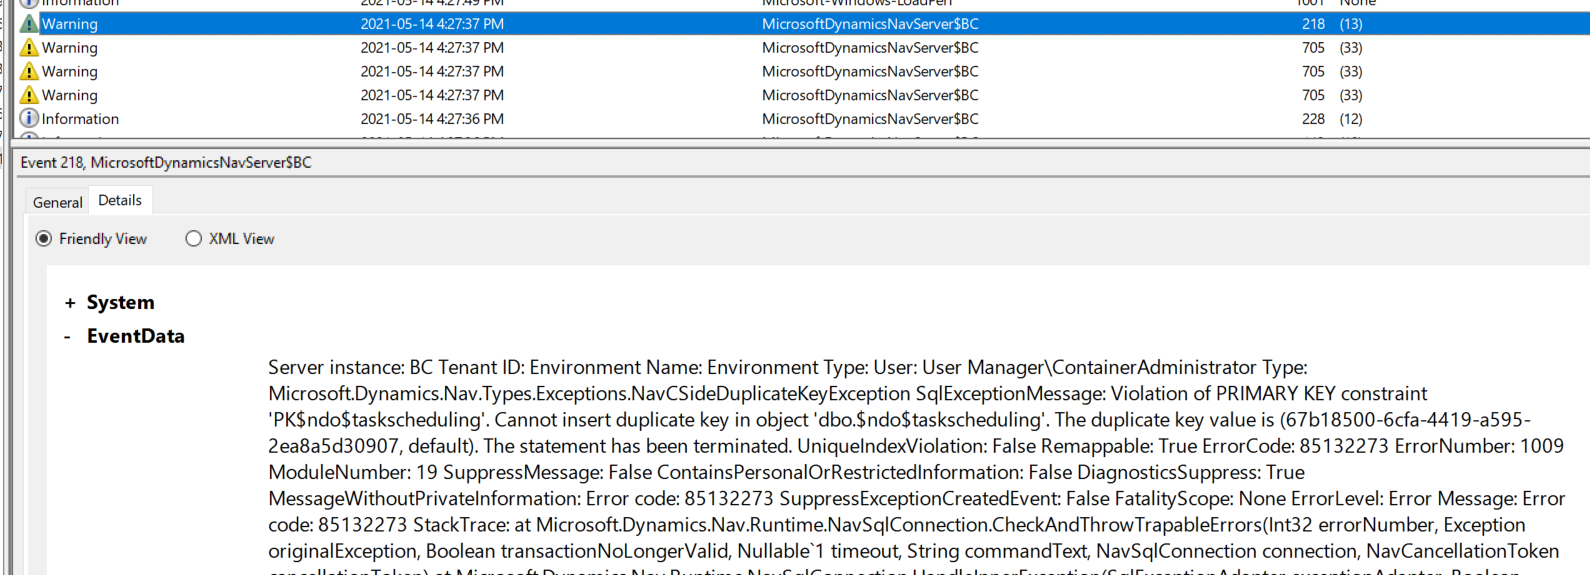
Task: Click source MicrosoftDynamicsNavServer$BC in event 228 row
Action: [x=870, y=119]
